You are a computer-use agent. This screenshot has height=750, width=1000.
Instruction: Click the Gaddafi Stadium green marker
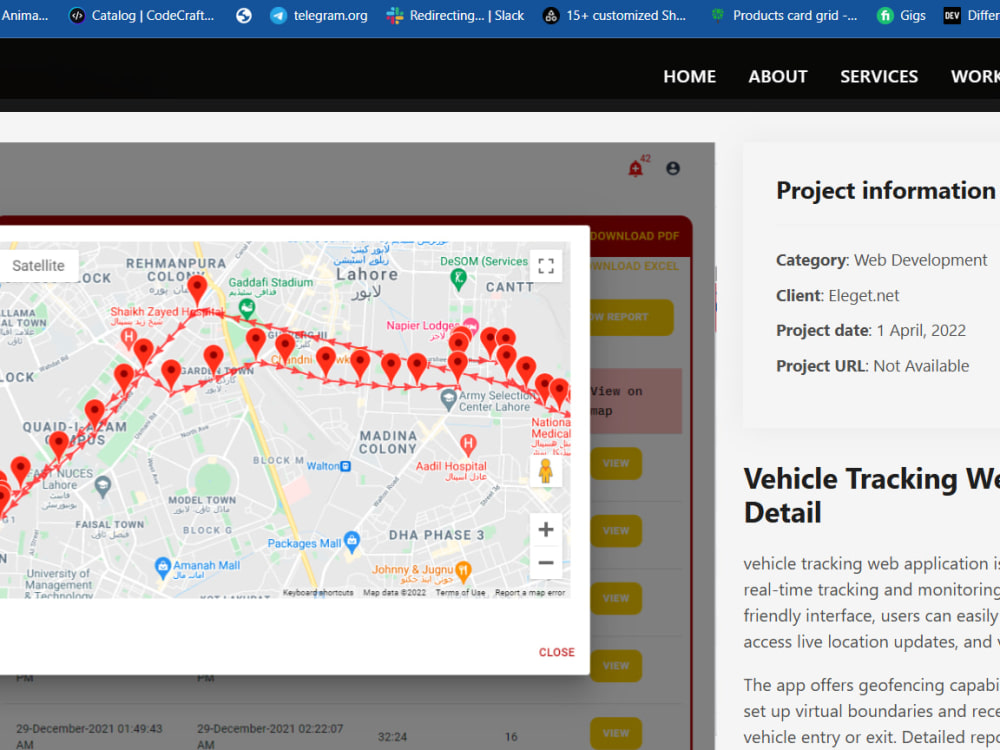(x=247, y=309)
